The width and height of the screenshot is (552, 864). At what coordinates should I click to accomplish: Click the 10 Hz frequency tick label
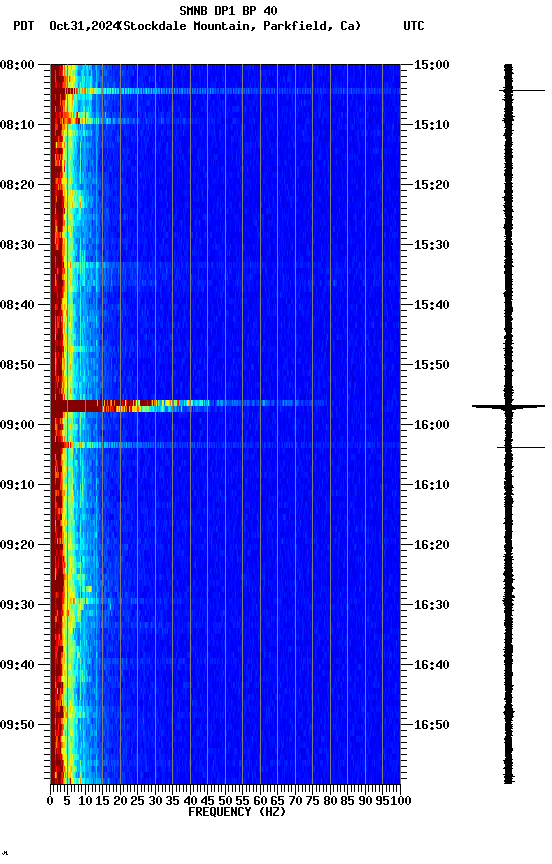tap(85, 802)
